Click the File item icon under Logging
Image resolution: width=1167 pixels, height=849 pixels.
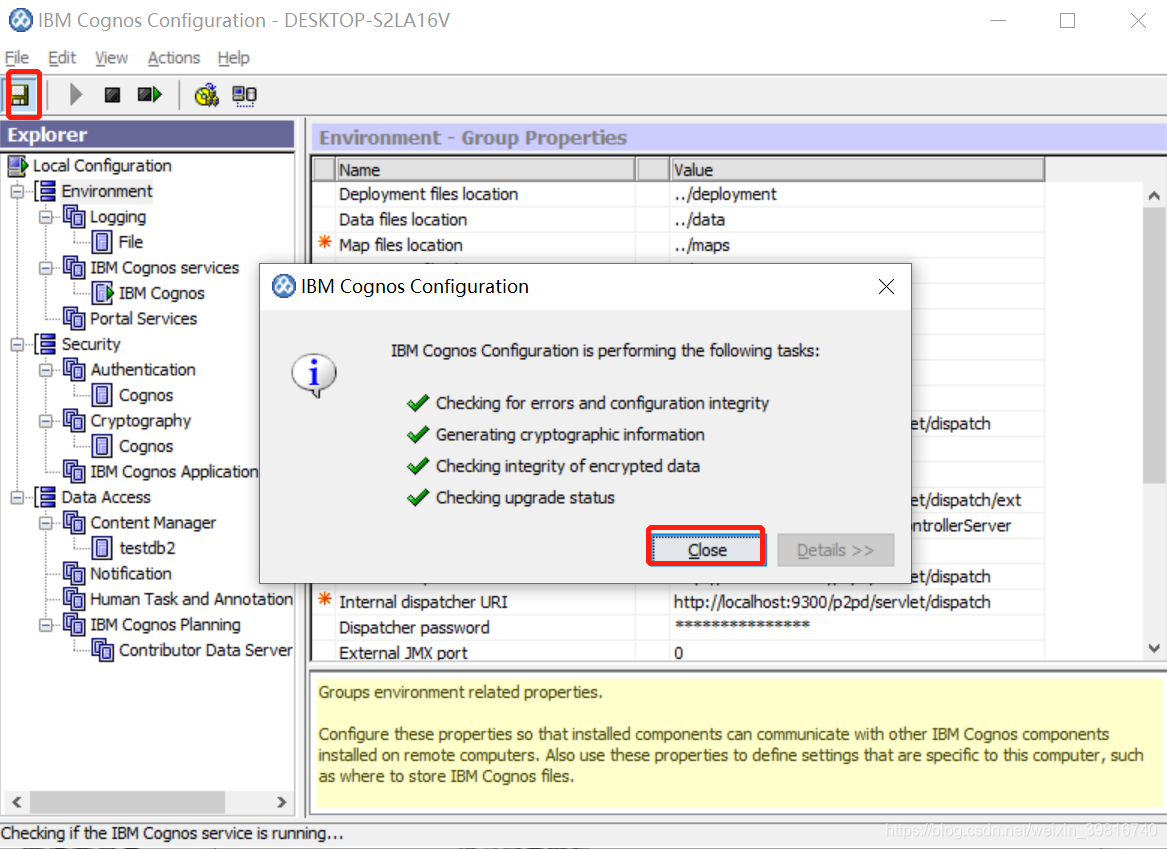103,243
